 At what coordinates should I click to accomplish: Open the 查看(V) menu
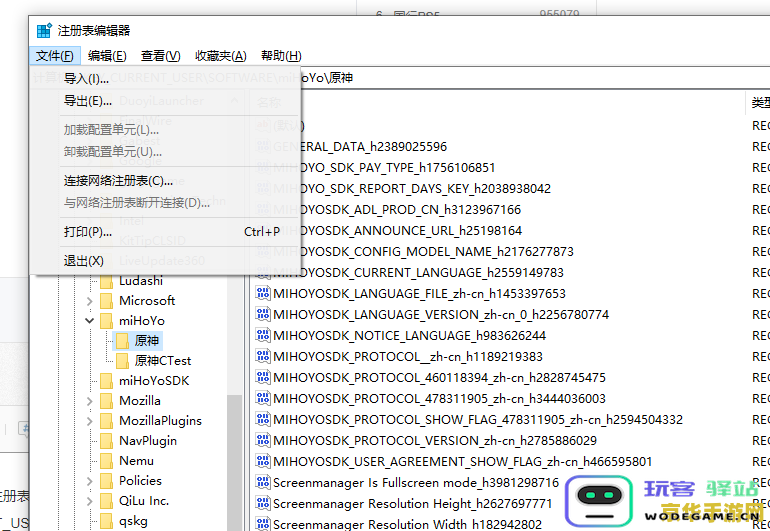tap(161, 56)
